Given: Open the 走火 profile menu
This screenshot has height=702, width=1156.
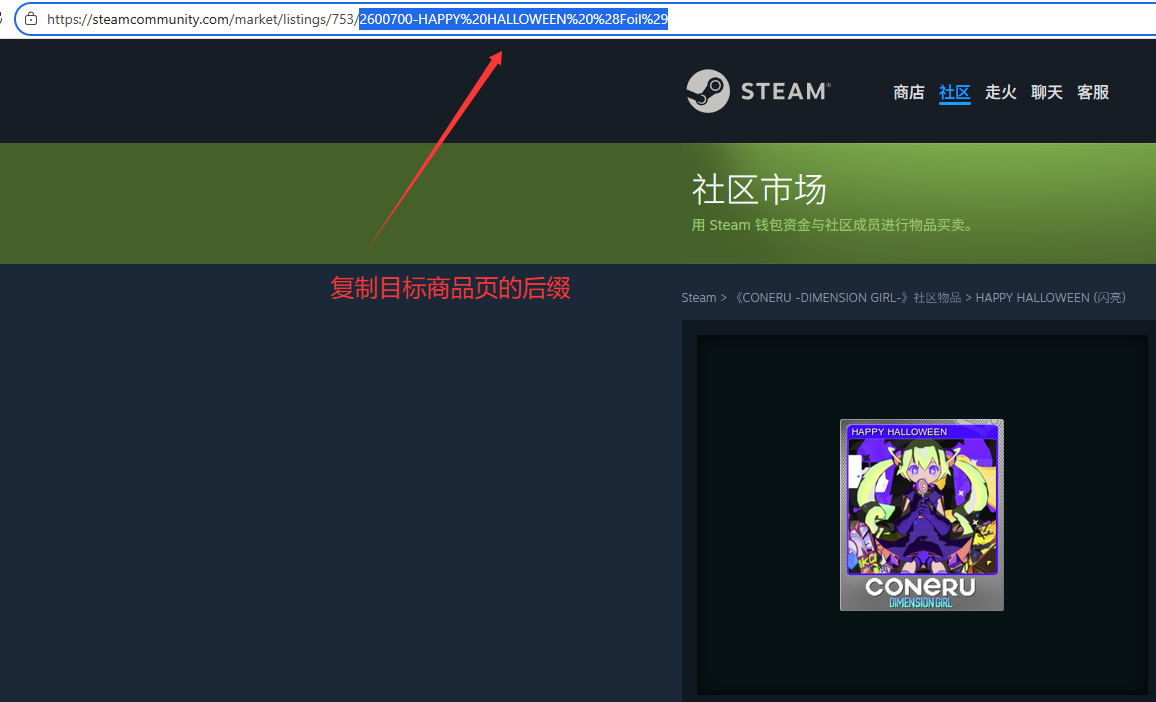Looking at the screenshot, I should [x=1000, y=93].
